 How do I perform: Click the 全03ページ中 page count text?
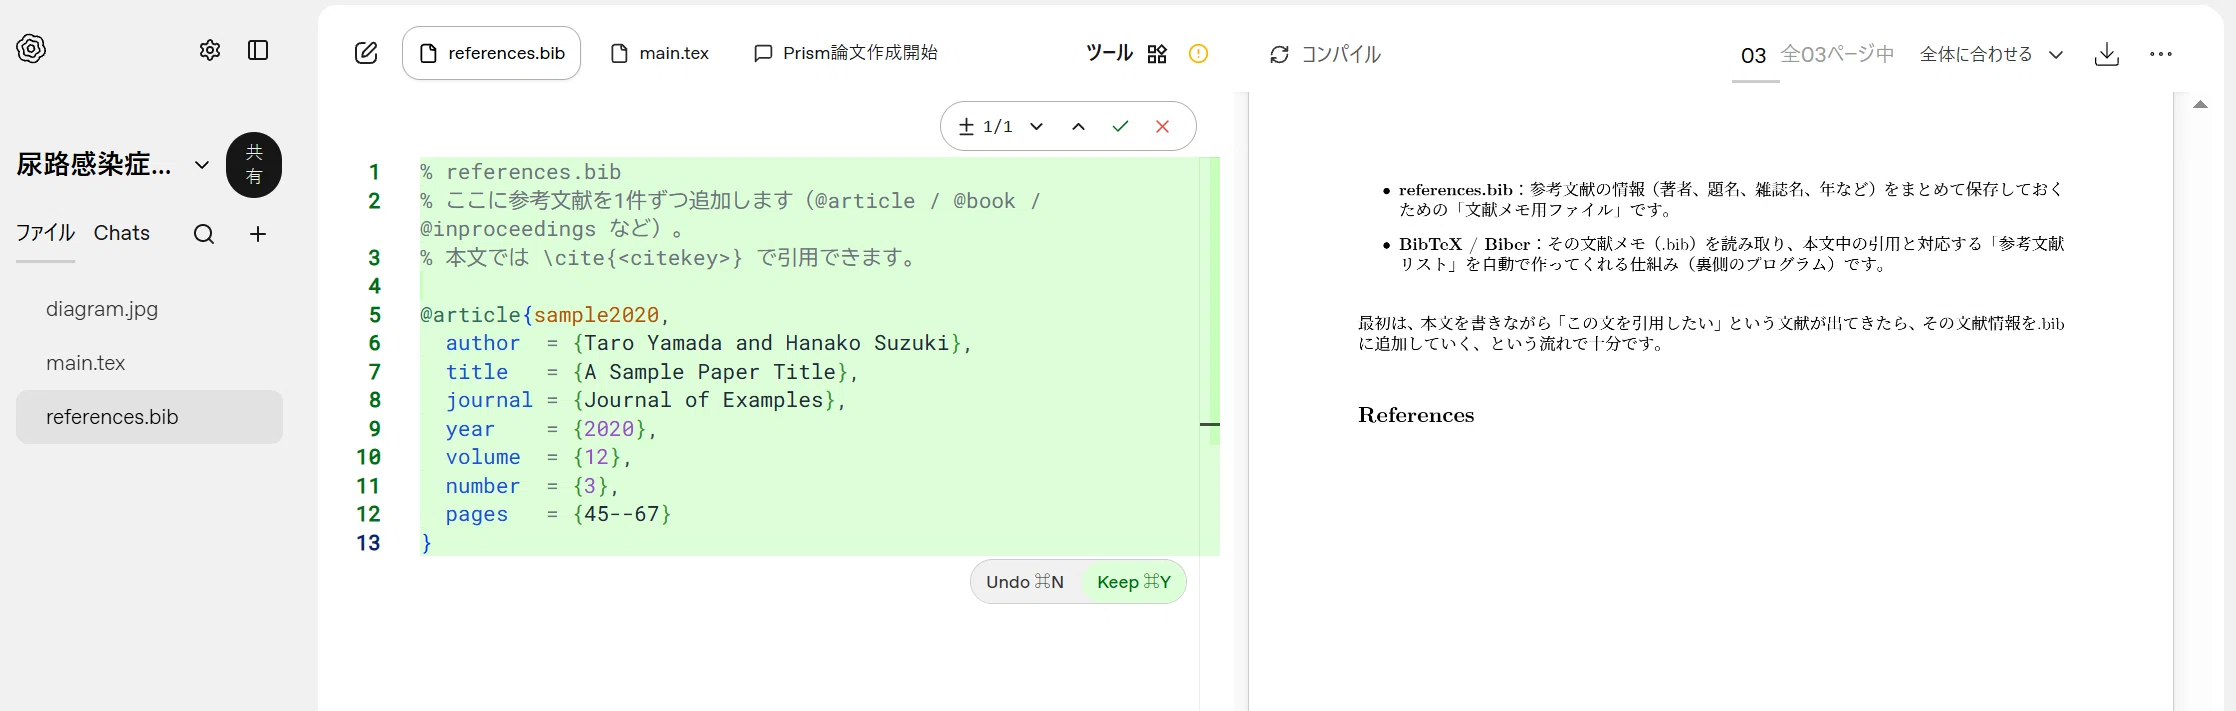tap(1838, 54)
